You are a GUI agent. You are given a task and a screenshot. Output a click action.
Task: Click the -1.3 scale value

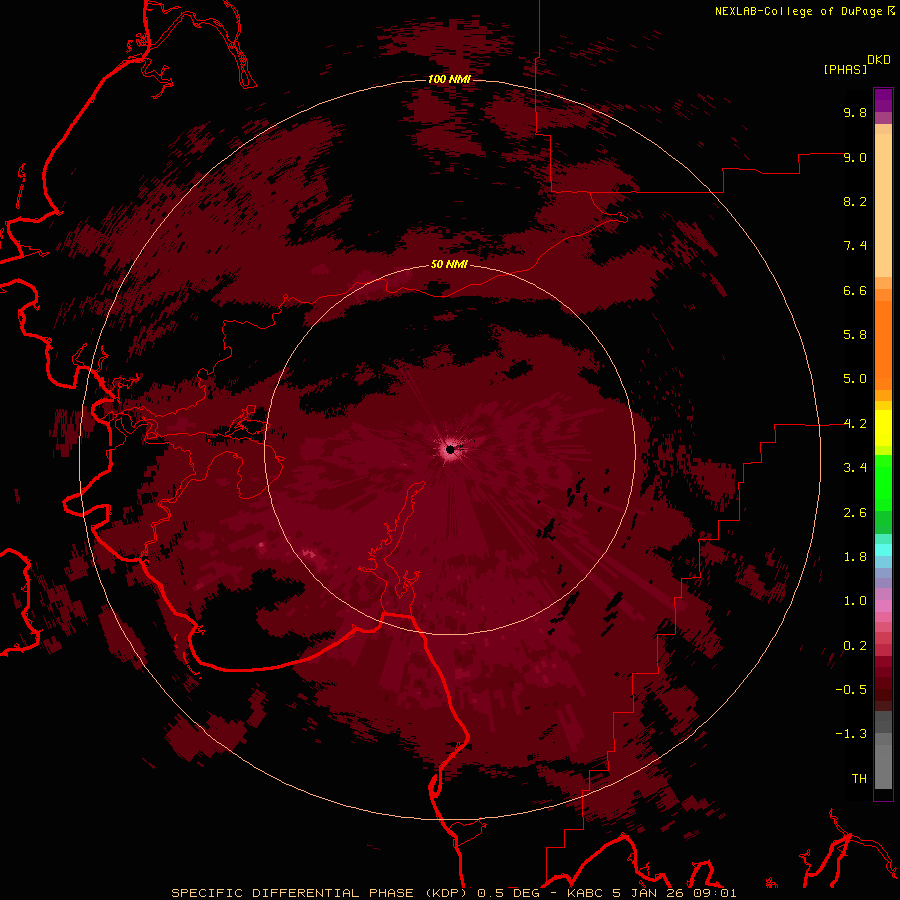(x=851, y=734)
